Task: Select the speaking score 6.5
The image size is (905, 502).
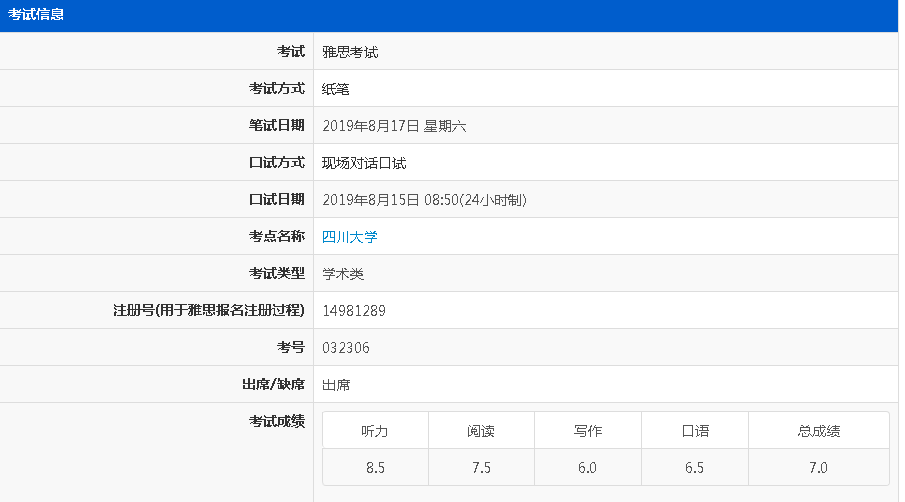Action: click(694, 467)
